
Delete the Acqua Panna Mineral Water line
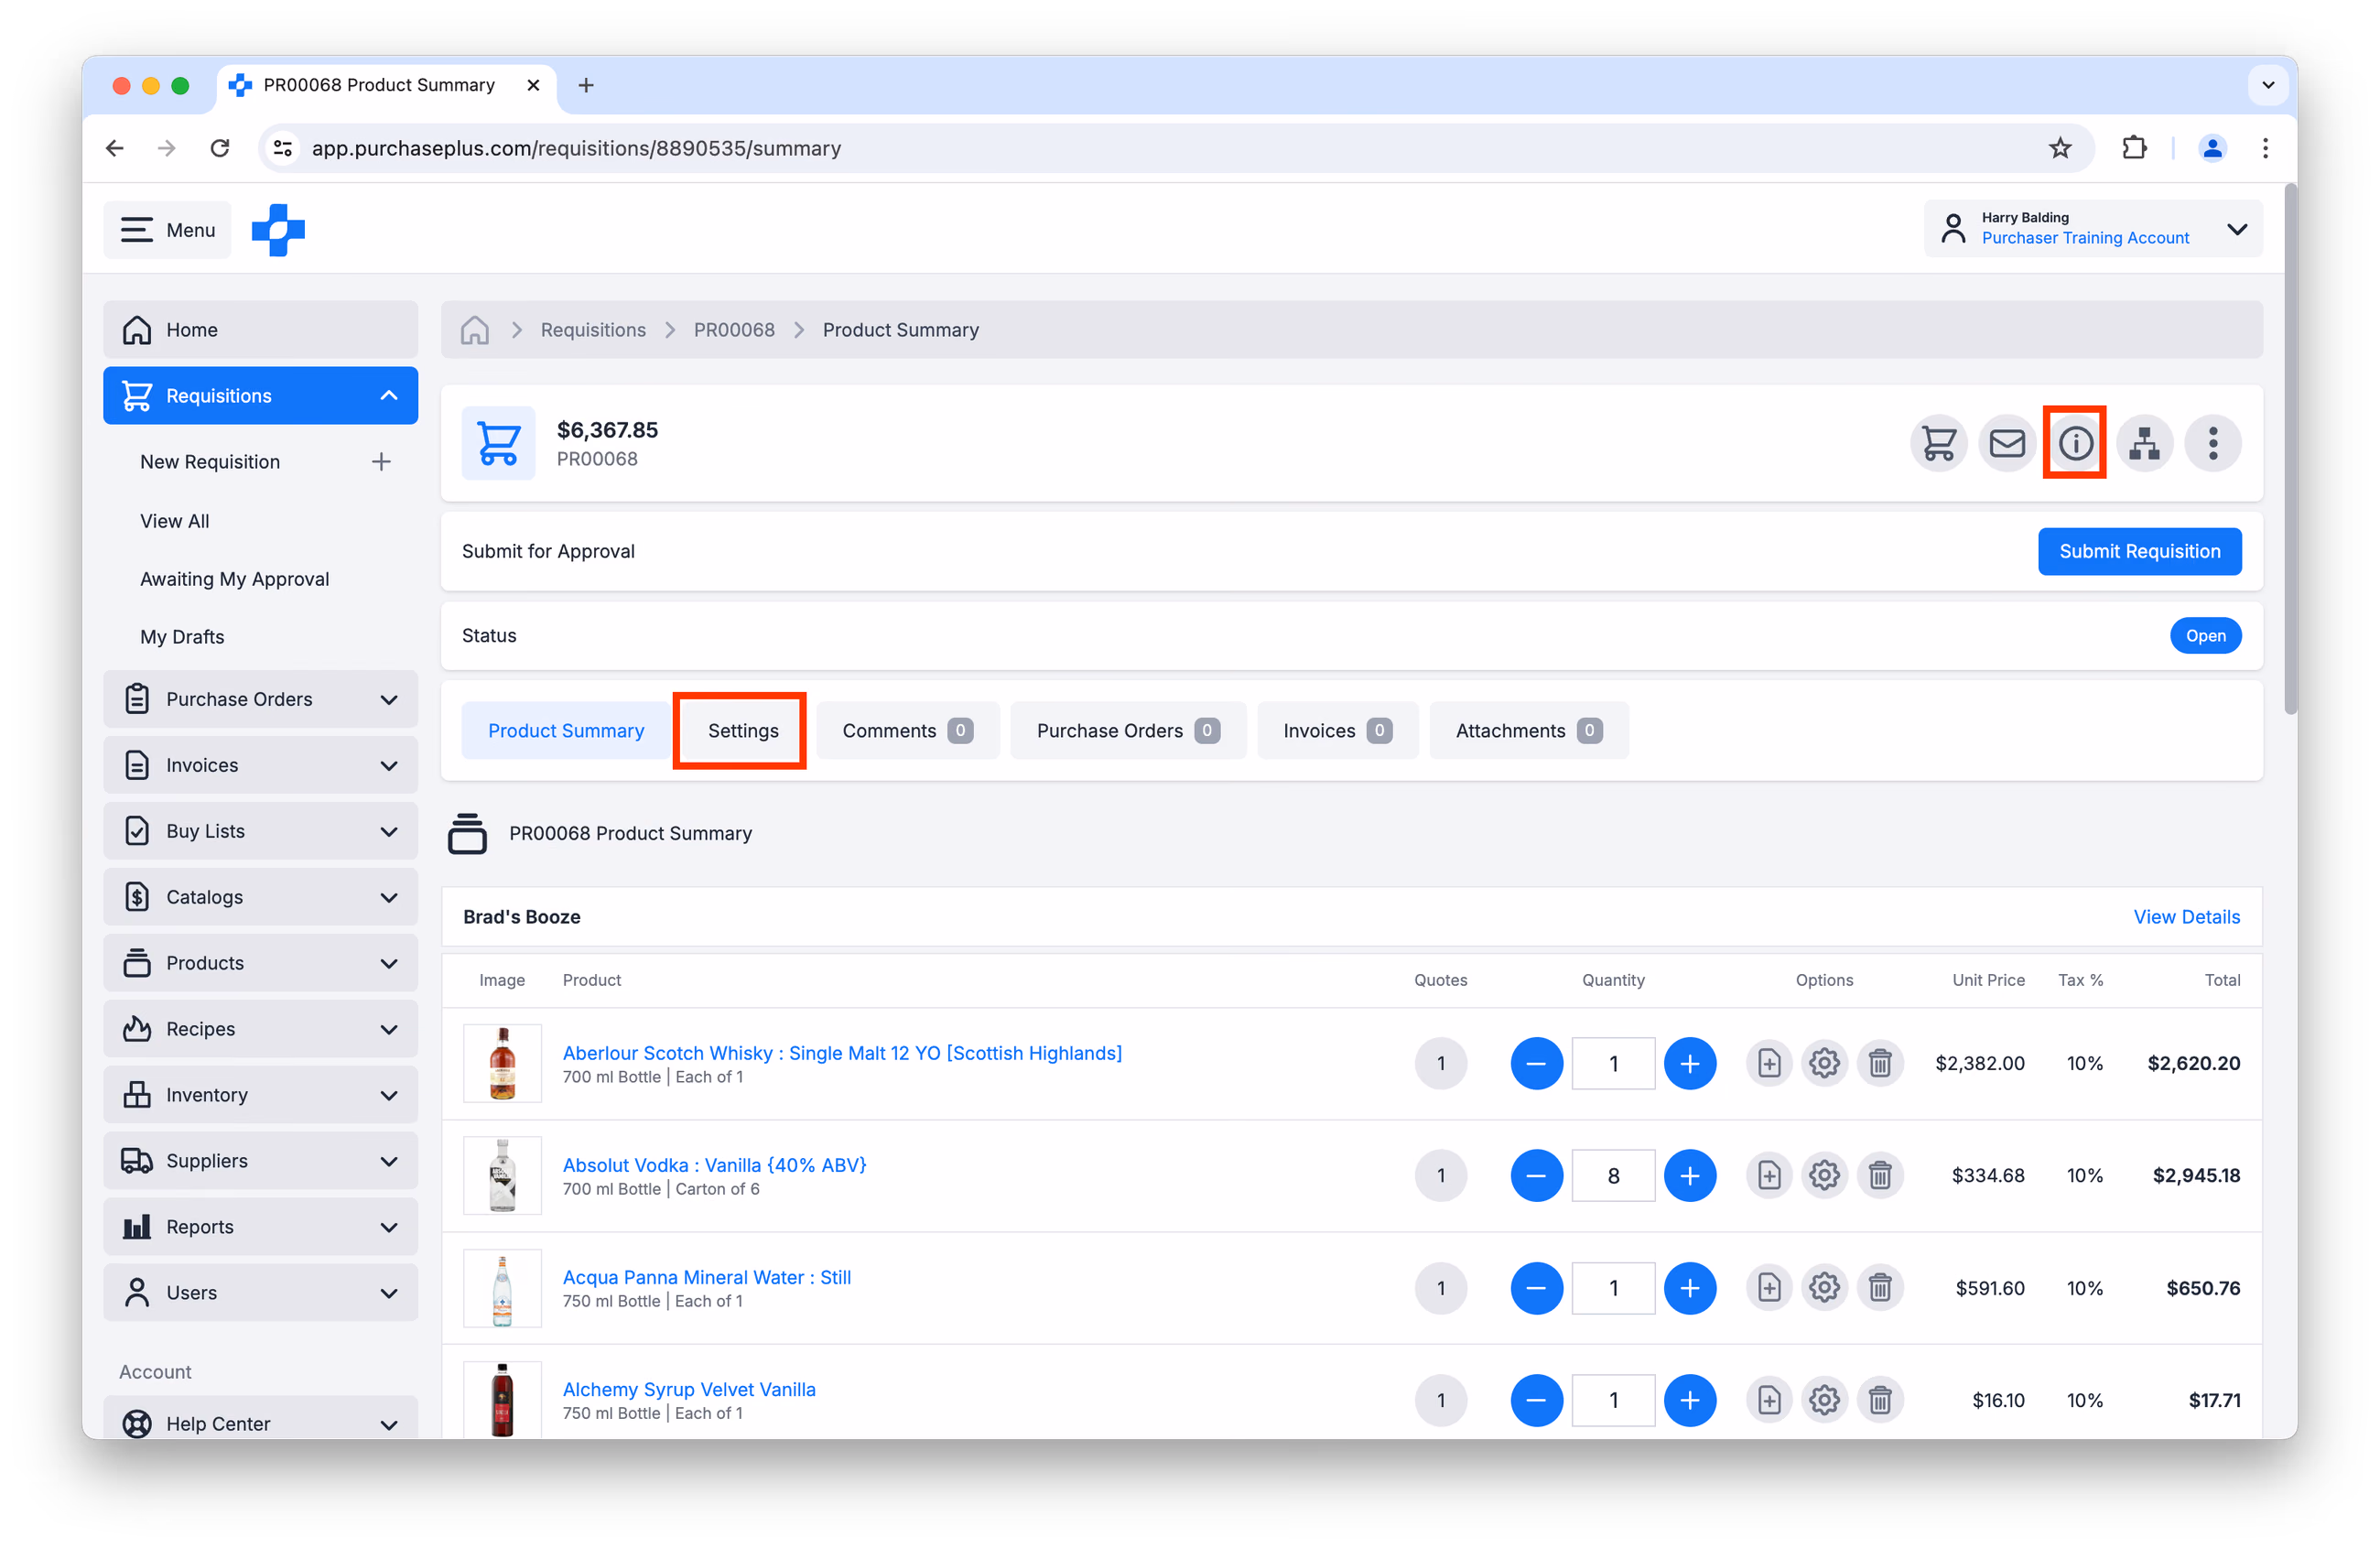coord(1880,1288)
